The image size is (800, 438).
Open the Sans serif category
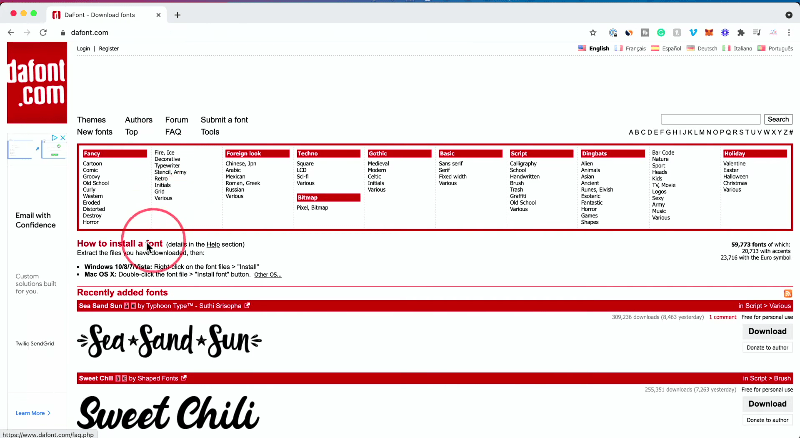[451, 164]
